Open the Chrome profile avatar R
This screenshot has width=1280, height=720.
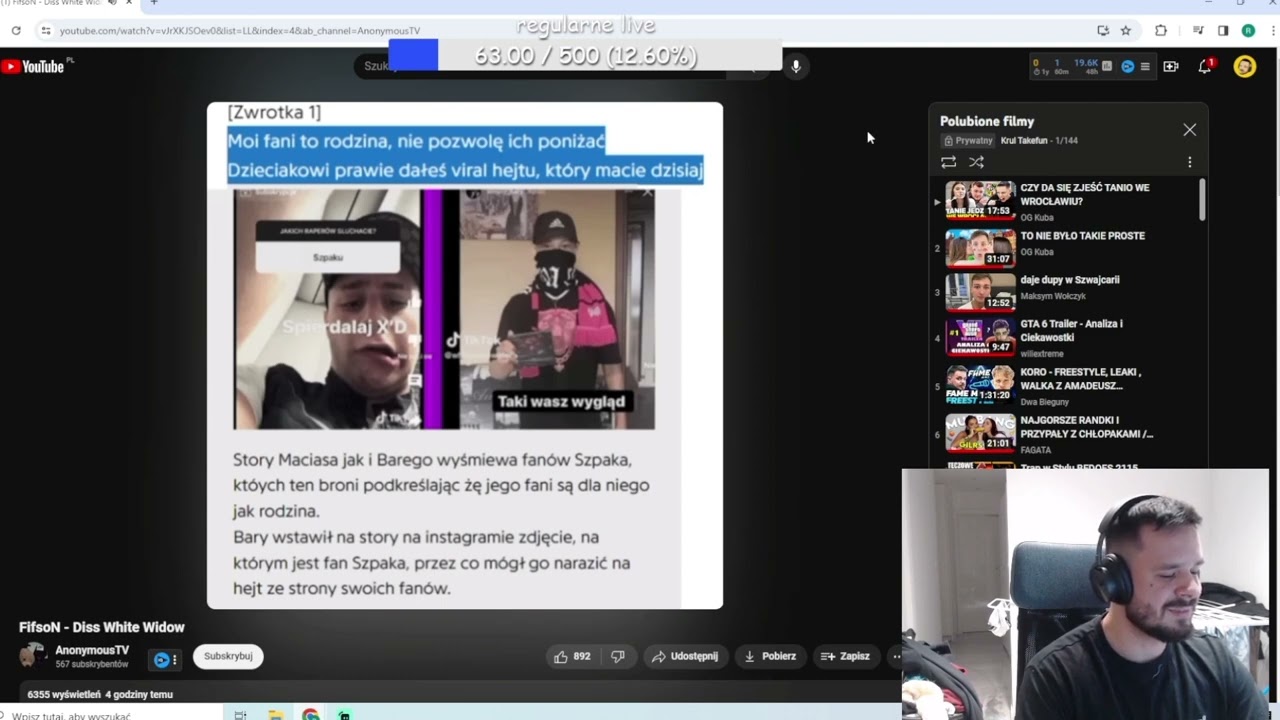click(1248, 31)
